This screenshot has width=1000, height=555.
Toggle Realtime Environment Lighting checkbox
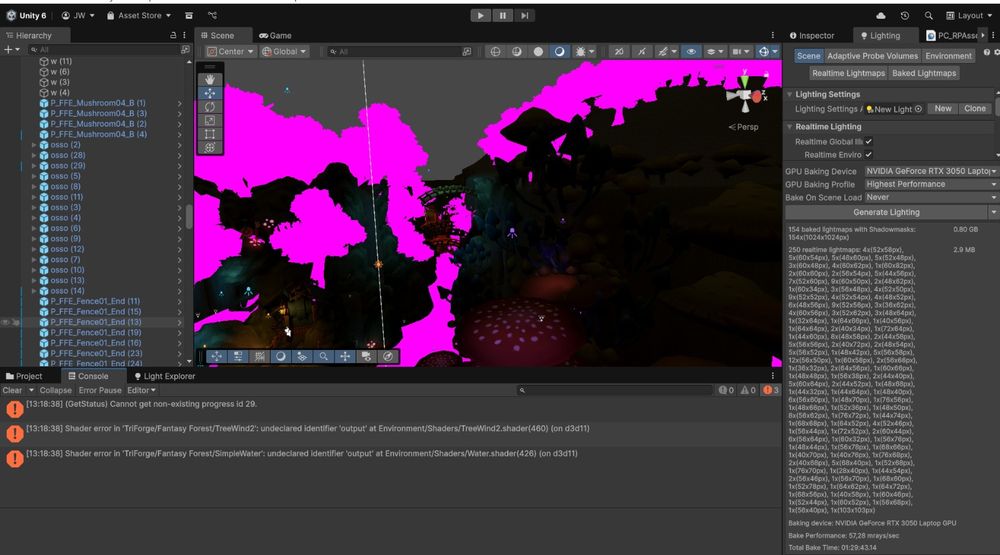tap(869, 154)
